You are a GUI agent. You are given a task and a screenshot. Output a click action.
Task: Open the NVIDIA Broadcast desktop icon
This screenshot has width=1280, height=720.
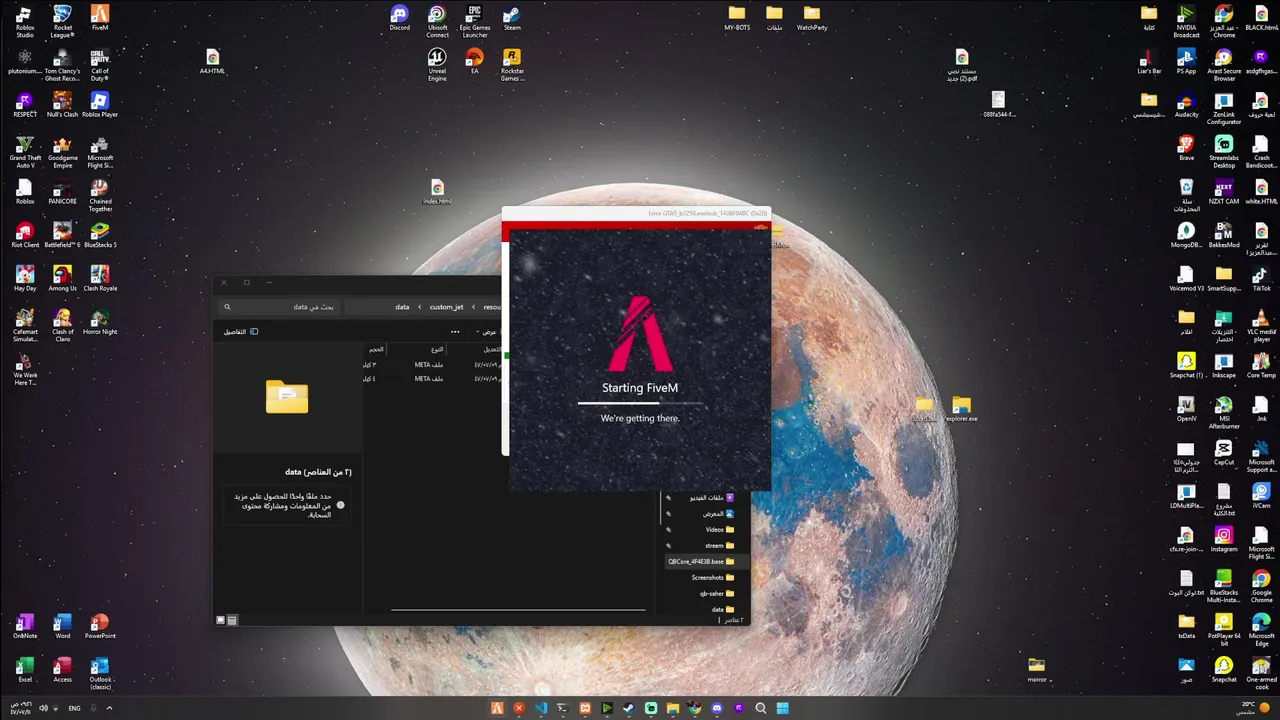click(x=1186, y=22)
